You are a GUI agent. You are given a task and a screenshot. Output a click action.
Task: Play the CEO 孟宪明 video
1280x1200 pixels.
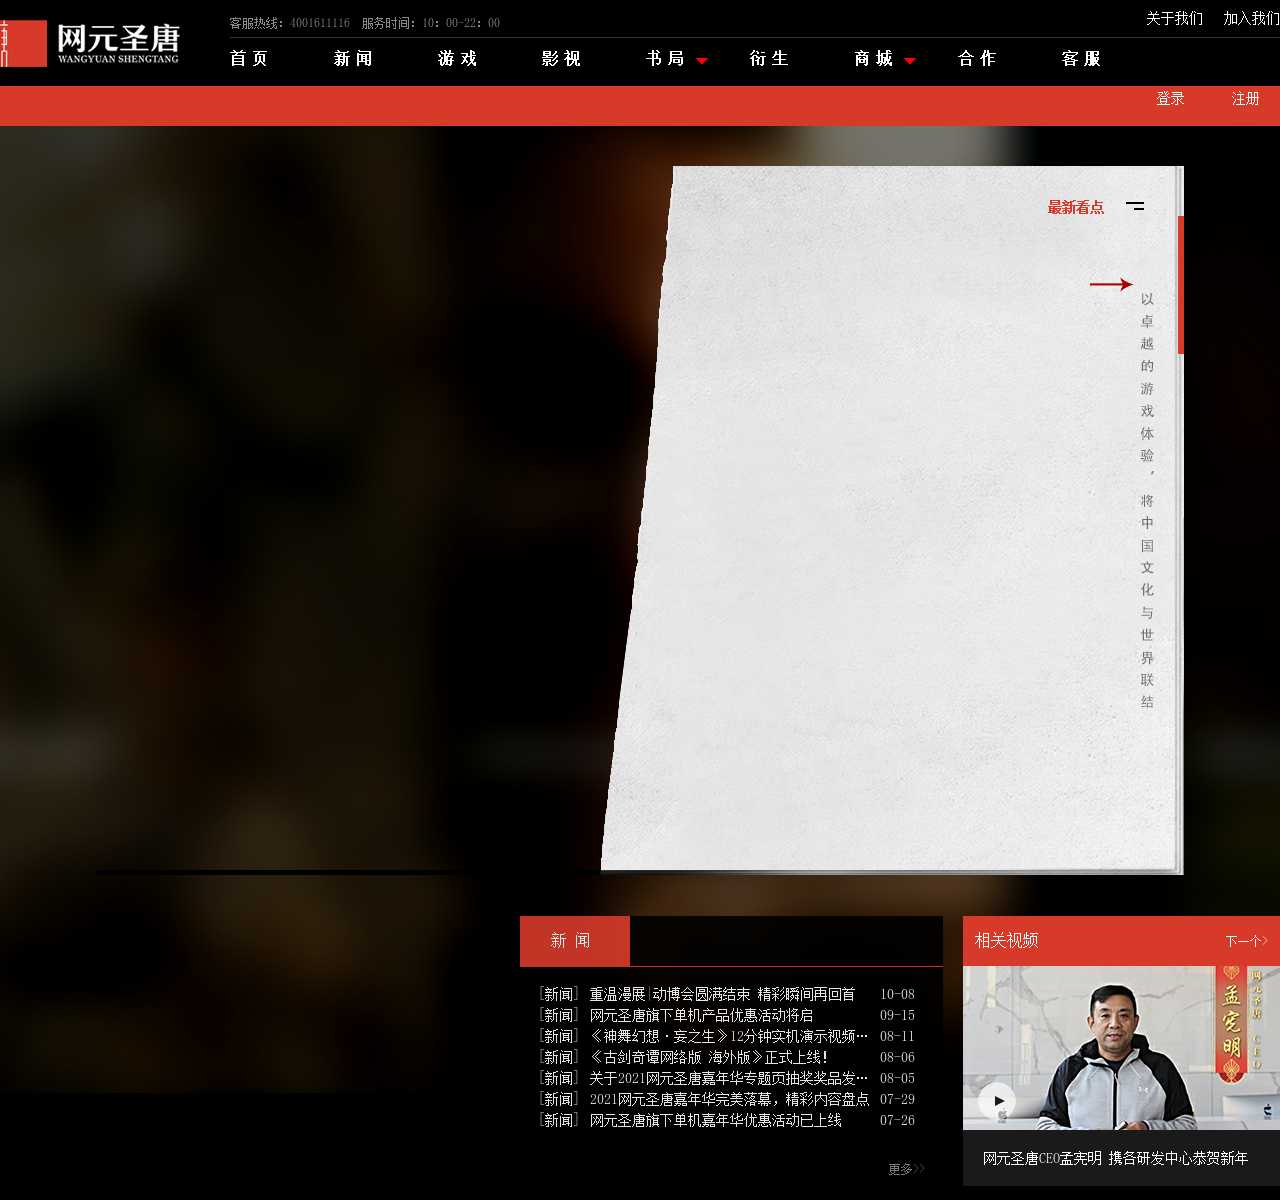[996, 1102]
